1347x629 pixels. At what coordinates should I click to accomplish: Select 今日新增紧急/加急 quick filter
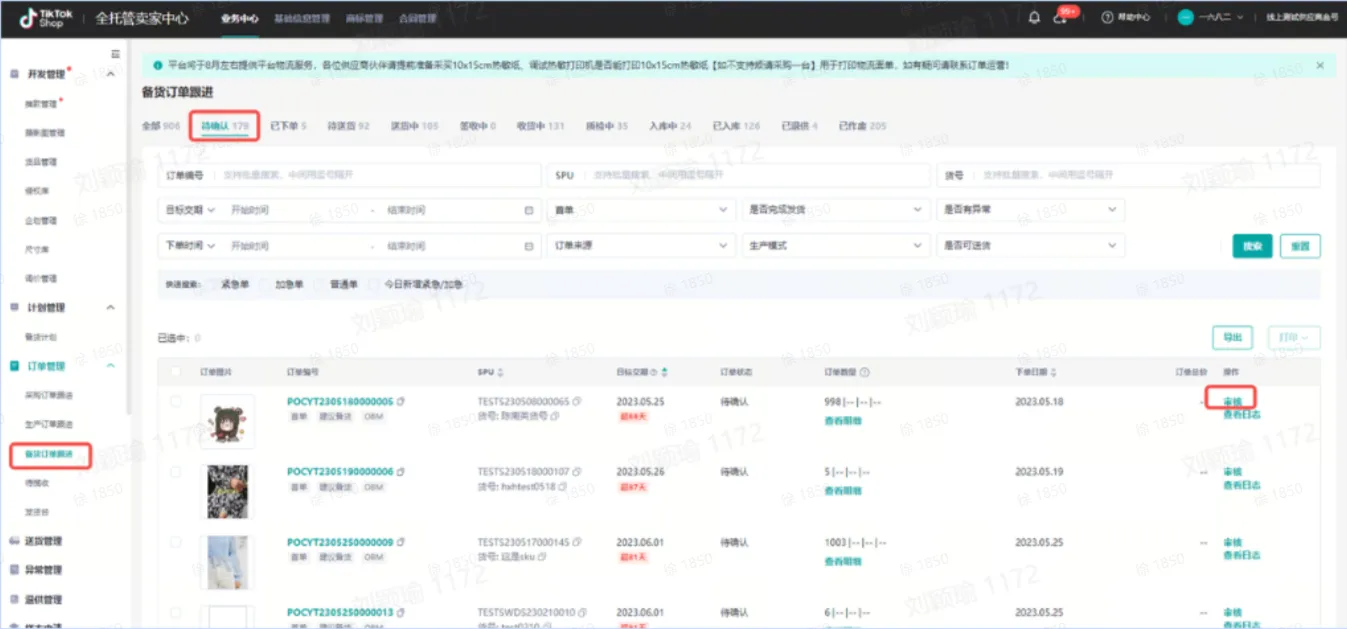pos(375,284)
